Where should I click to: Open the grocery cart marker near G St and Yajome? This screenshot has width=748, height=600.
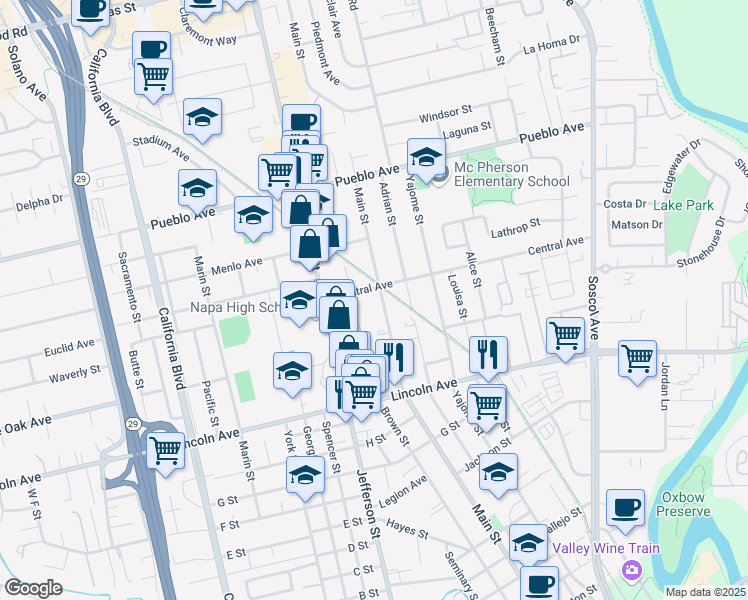pyautogui.click(x=486, y=408)
